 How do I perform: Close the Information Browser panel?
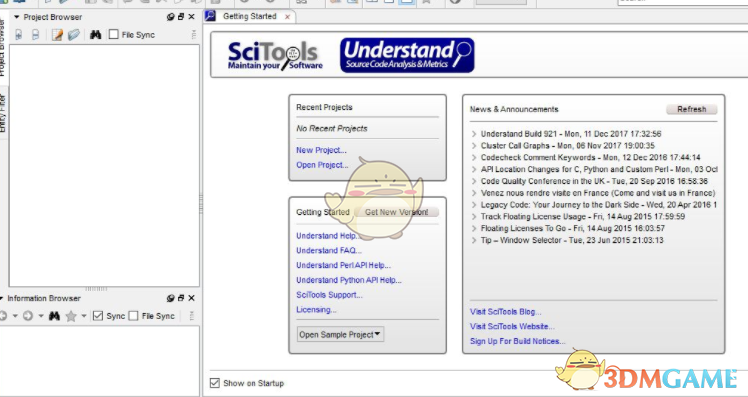coord(191,298)
